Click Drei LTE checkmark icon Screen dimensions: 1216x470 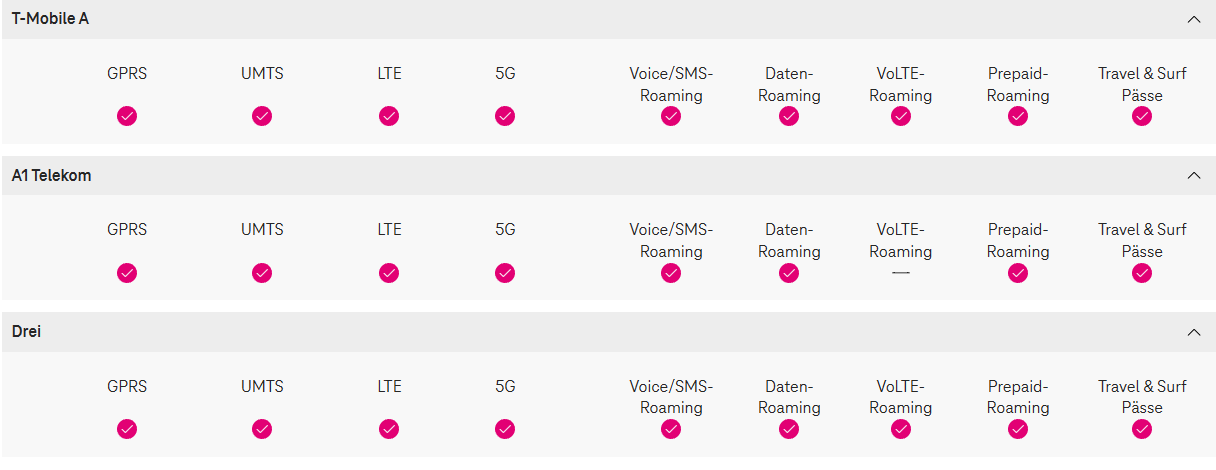coord(389,429)
